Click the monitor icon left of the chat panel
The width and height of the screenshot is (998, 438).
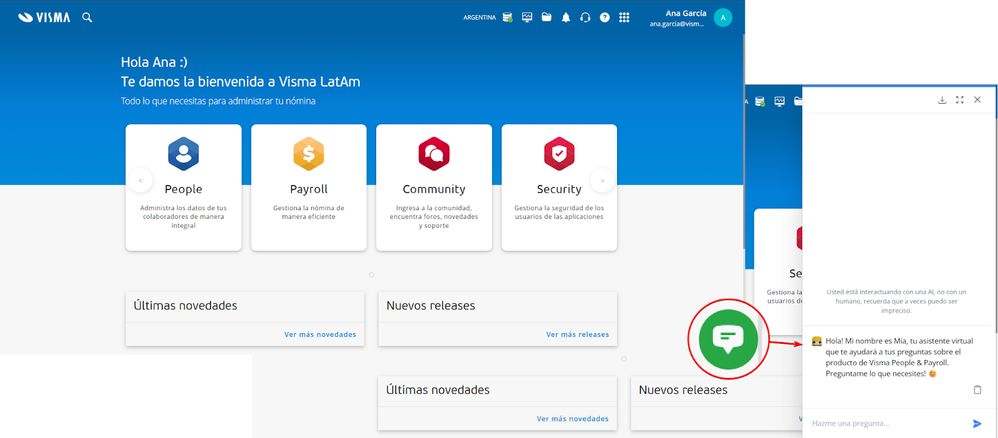click(x=779, y=101)
